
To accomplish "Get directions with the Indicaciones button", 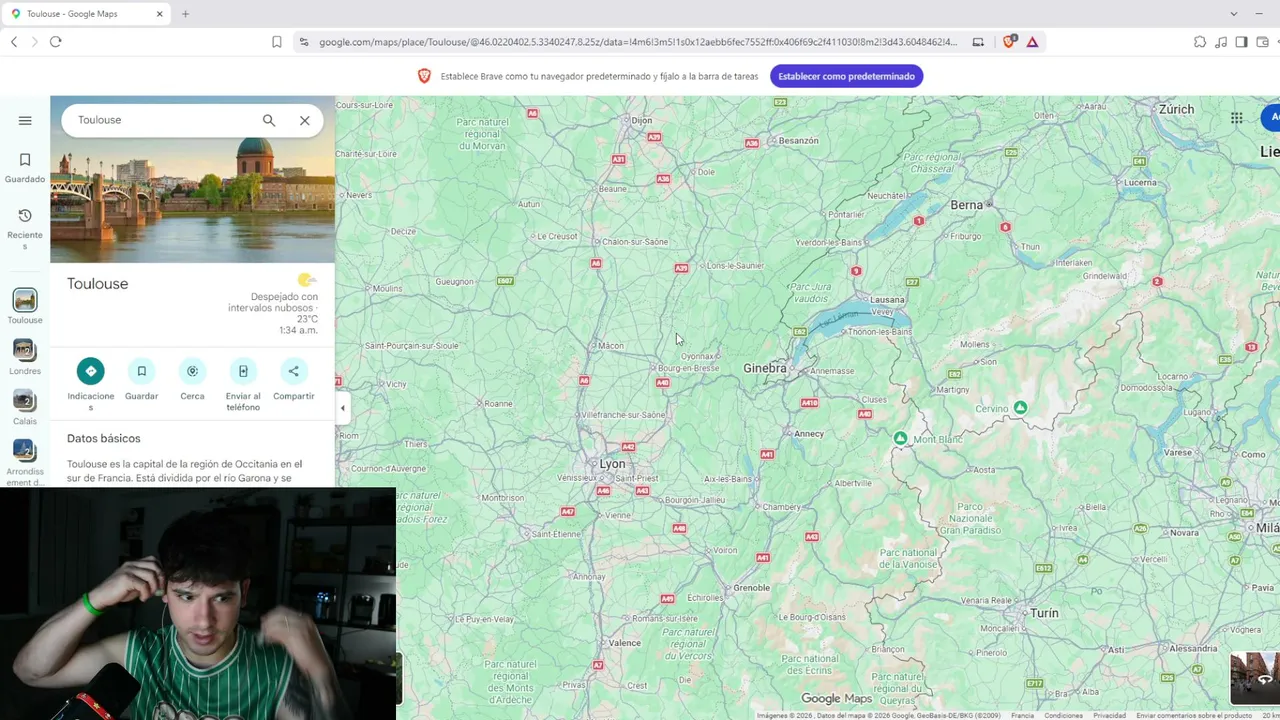I will 91,384.
